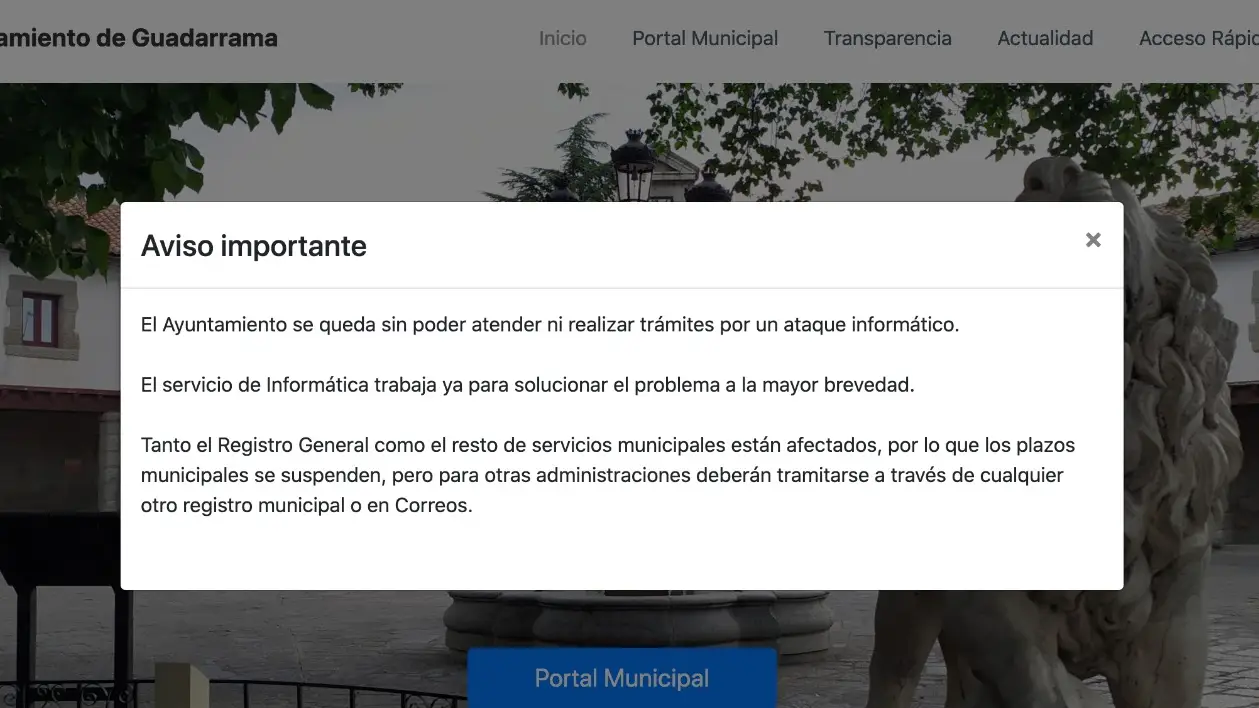
Task: Click the Ayuntamiento de Guadarrama site title
Action: pos(139,39)
